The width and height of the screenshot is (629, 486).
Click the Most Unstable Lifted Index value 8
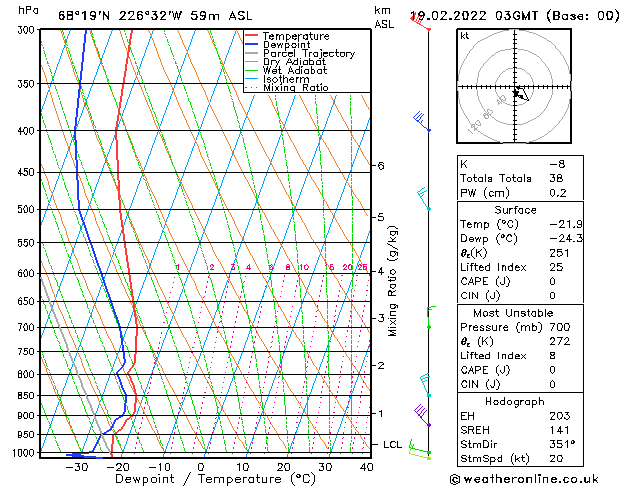coord(553,356)
